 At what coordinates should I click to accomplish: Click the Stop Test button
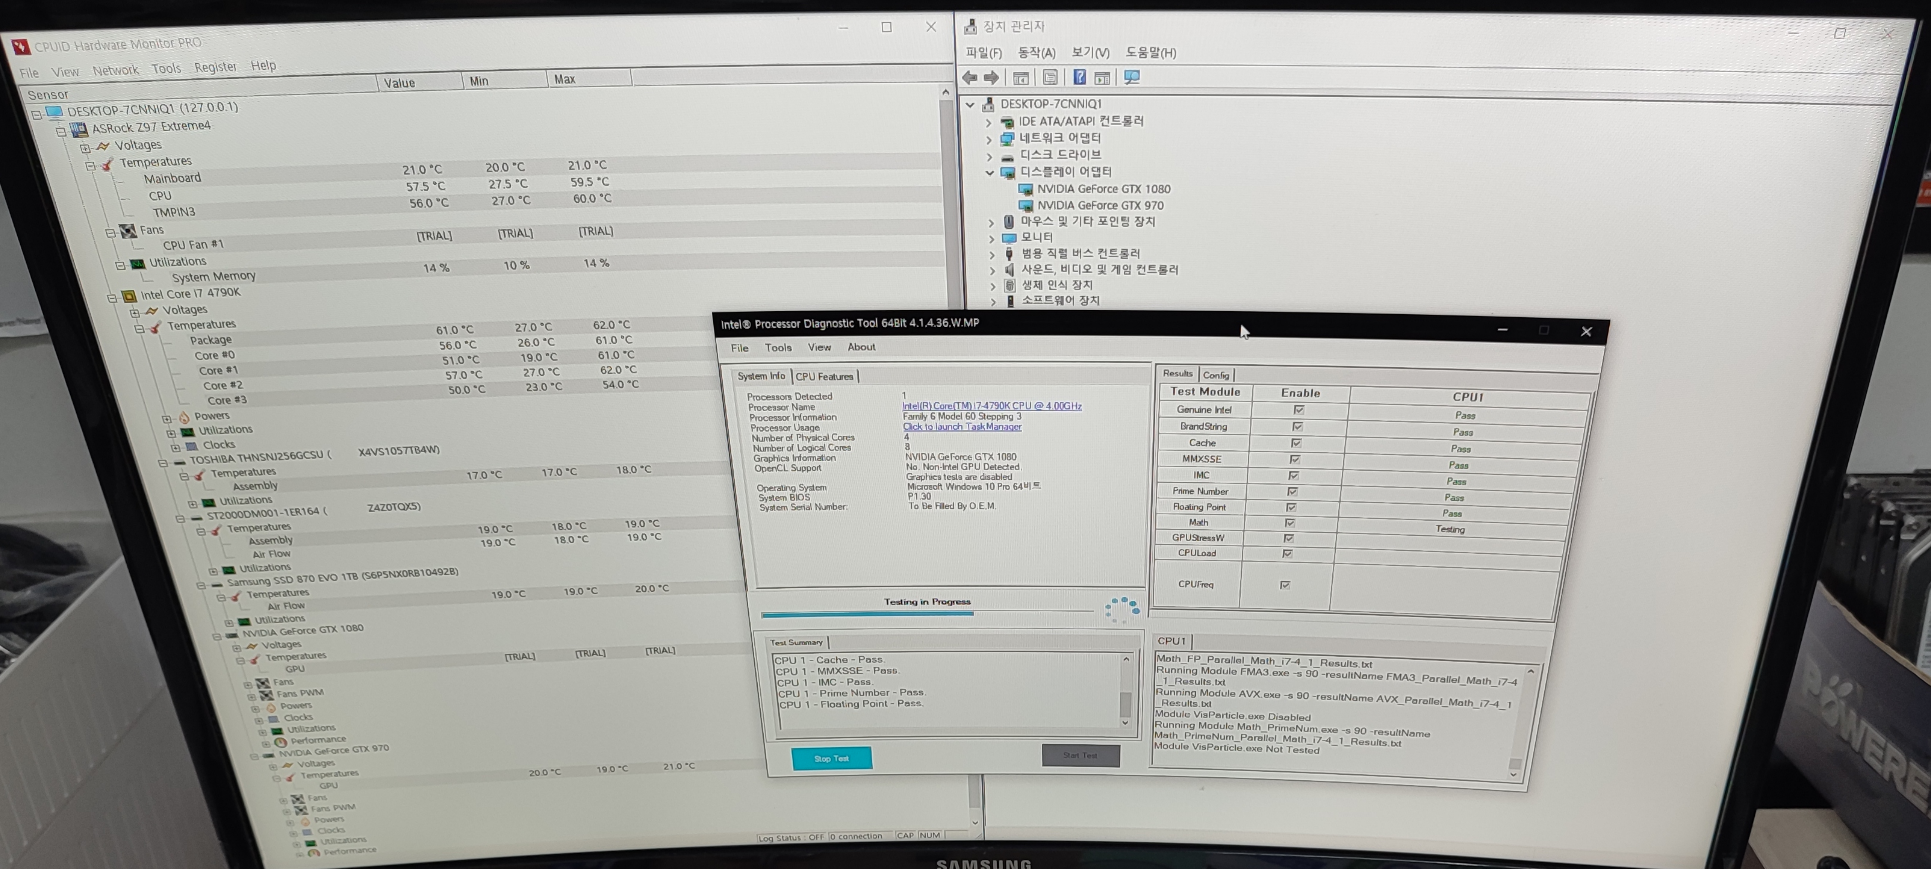(x=832, y=759)
